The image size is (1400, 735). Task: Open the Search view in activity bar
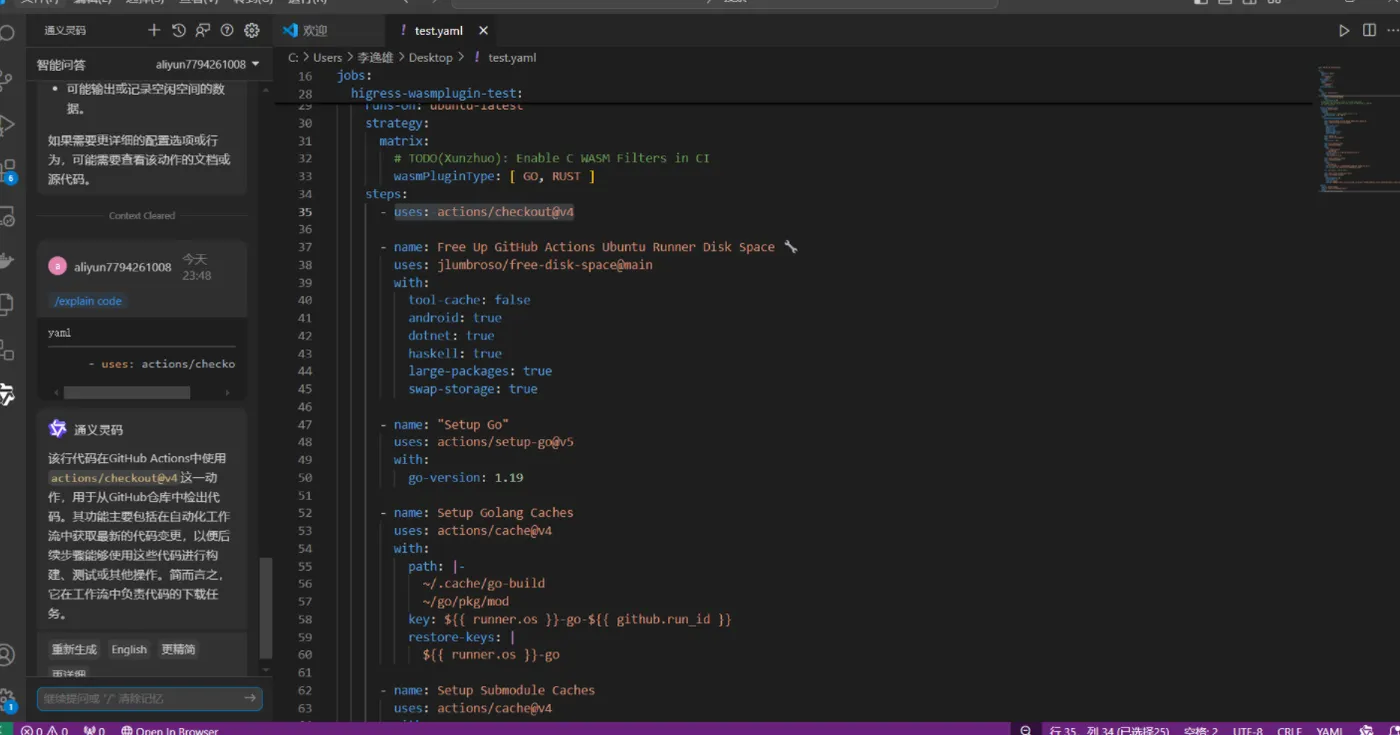pyautogui.click(x=7, y=33)
